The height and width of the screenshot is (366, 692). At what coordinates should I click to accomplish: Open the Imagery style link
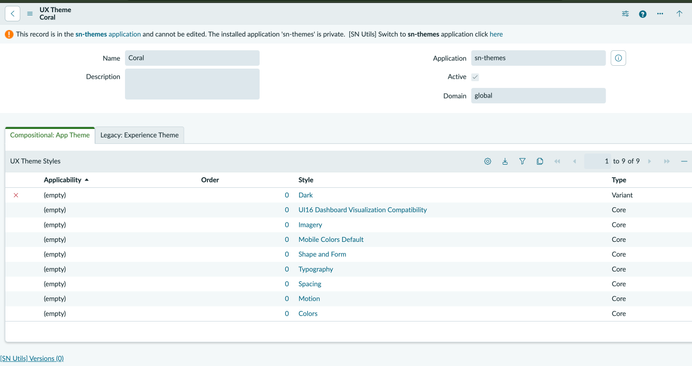click(310, 225)
